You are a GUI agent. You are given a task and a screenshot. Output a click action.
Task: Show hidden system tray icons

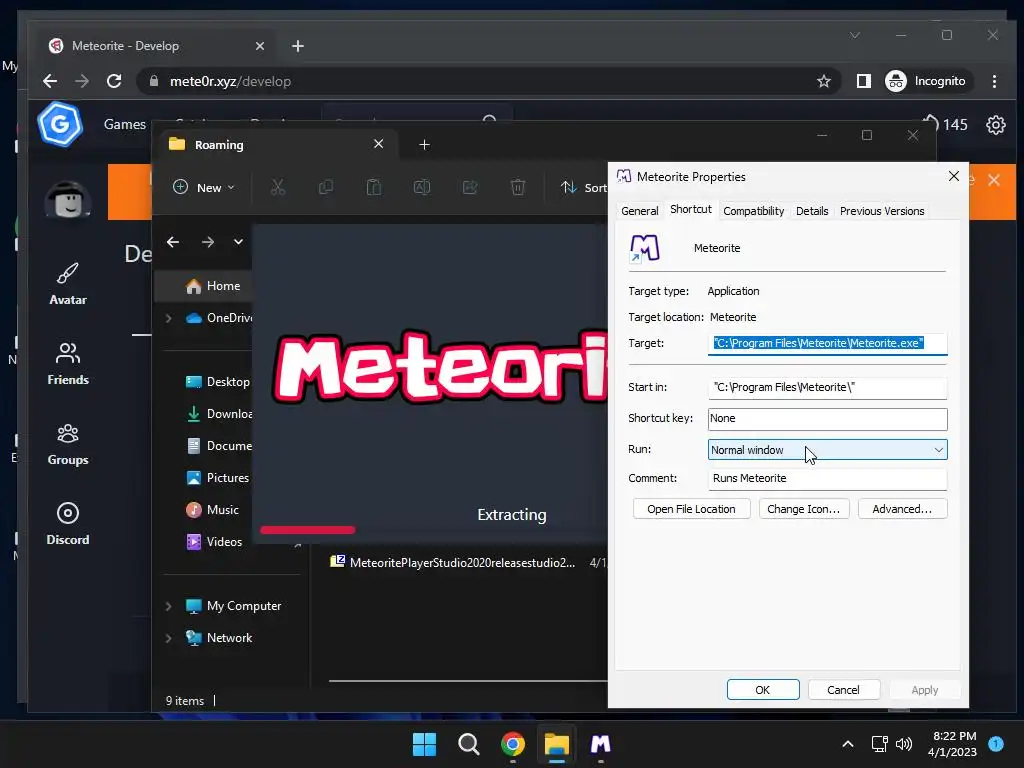[x=848, y=744]
